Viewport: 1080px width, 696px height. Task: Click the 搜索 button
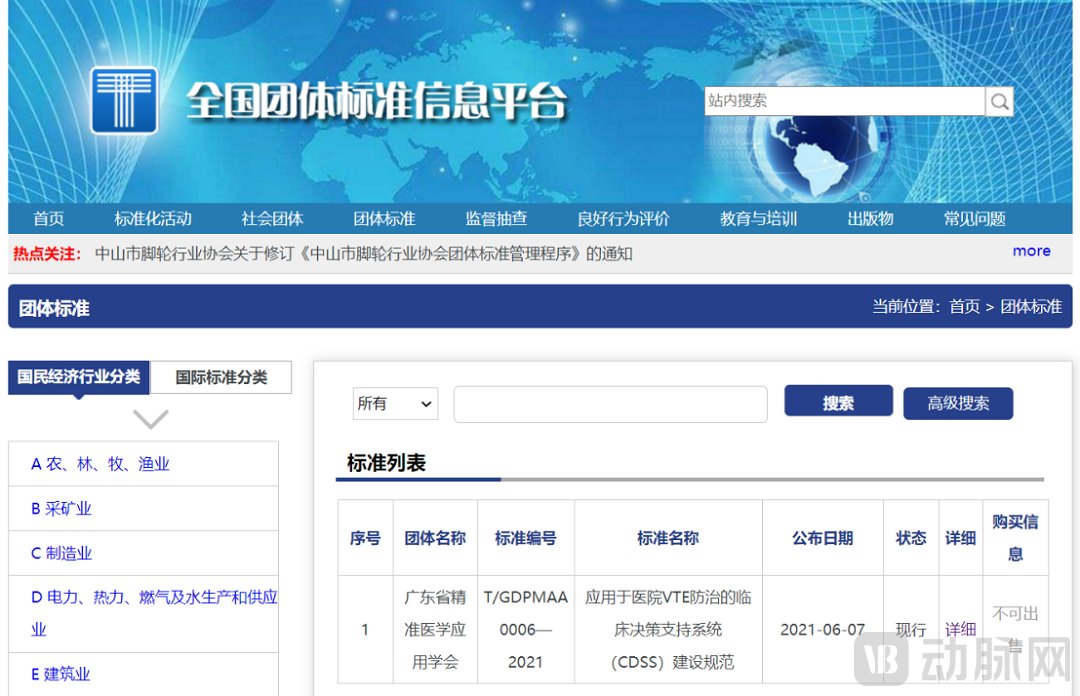(x=838, y=403)
